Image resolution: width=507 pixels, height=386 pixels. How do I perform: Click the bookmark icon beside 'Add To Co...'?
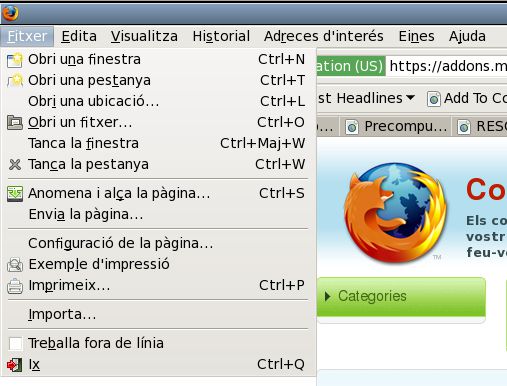434,99
